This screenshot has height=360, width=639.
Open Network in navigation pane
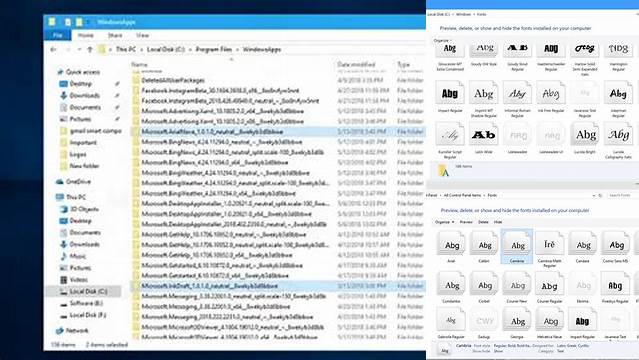(77, 331)
